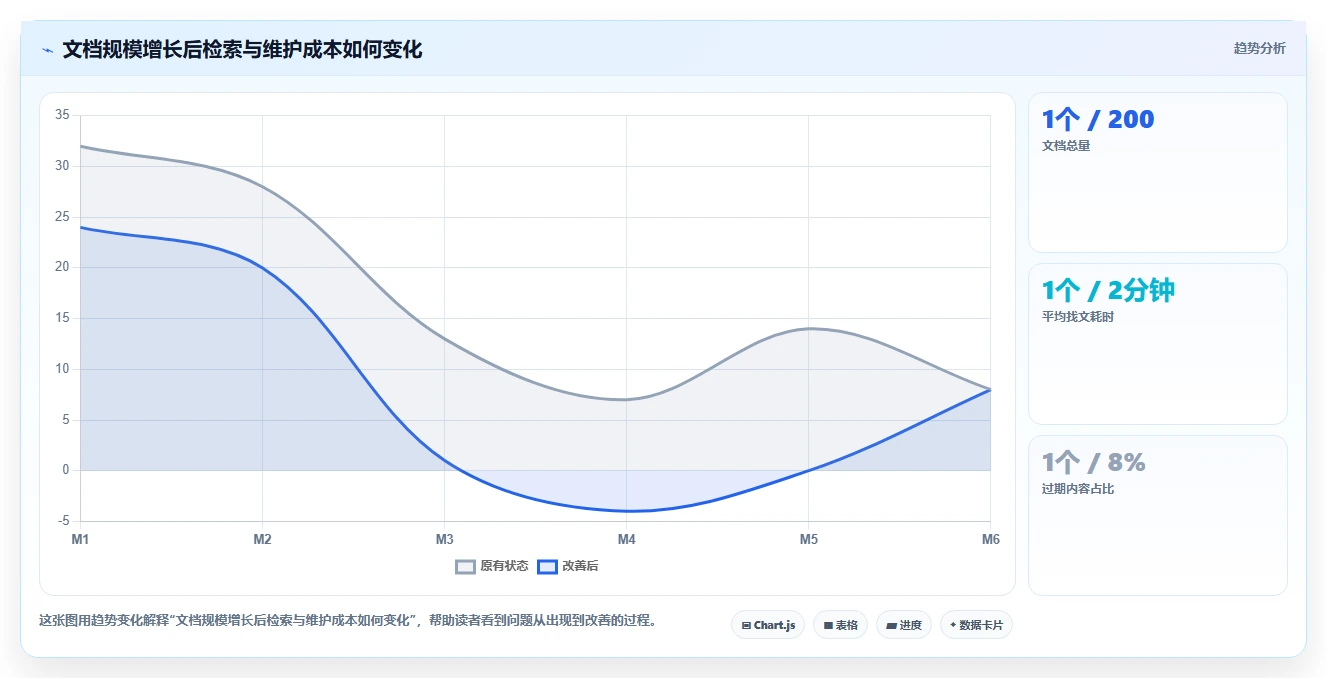Image resolution: width=1327 pixels, height=678 pixels.
Task: Click the 35 y-axis label
Action: coord(62,115)
